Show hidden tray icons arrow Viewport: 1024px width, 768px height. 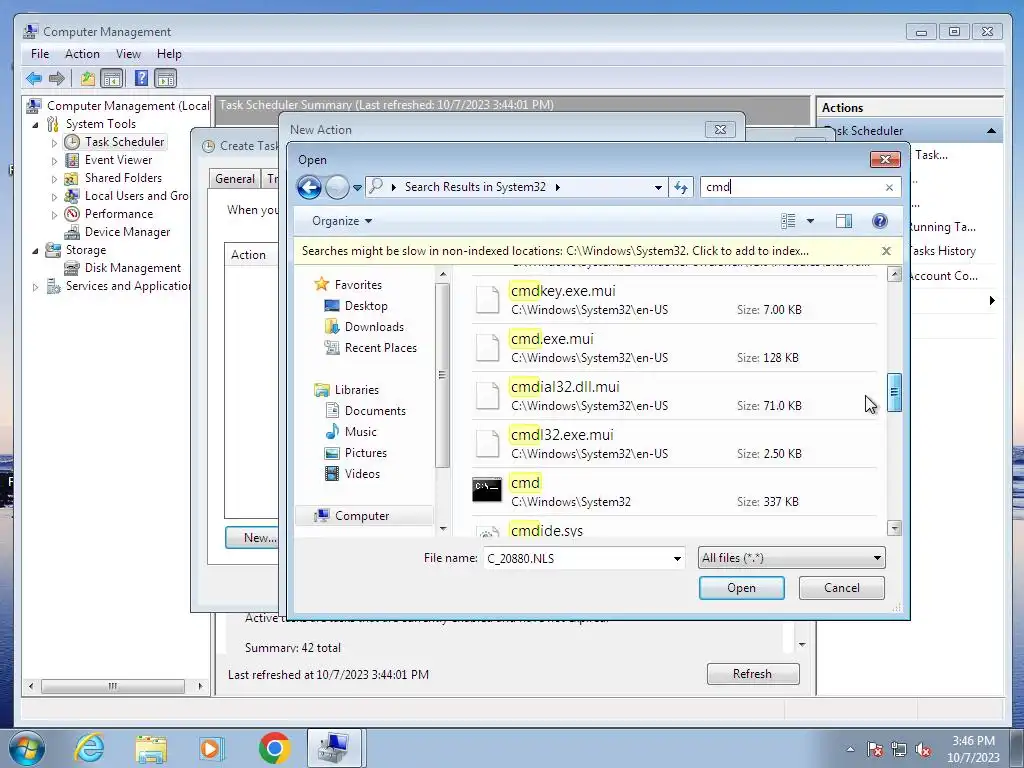tap(850, 749)
